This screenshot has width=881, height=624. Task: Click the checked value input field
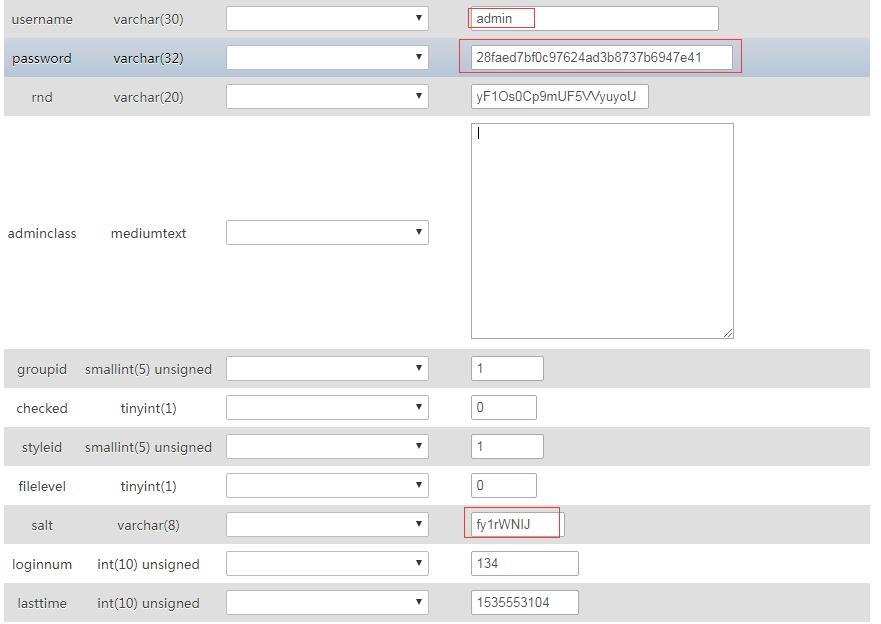[x=504, y=407]
